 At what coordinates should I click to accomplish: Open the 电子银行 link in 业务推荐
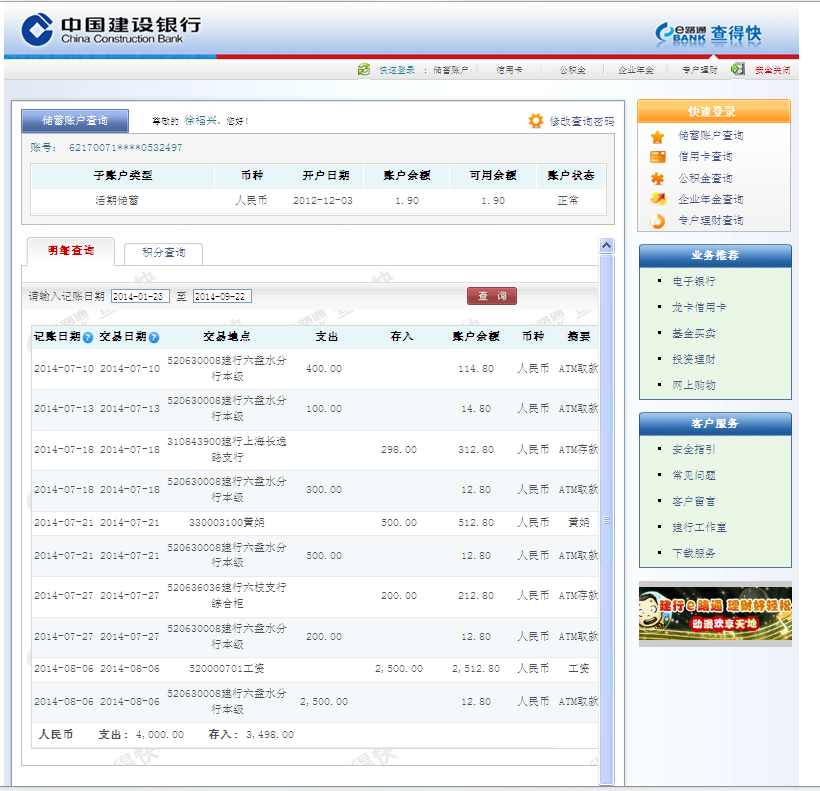coord(694,281)
